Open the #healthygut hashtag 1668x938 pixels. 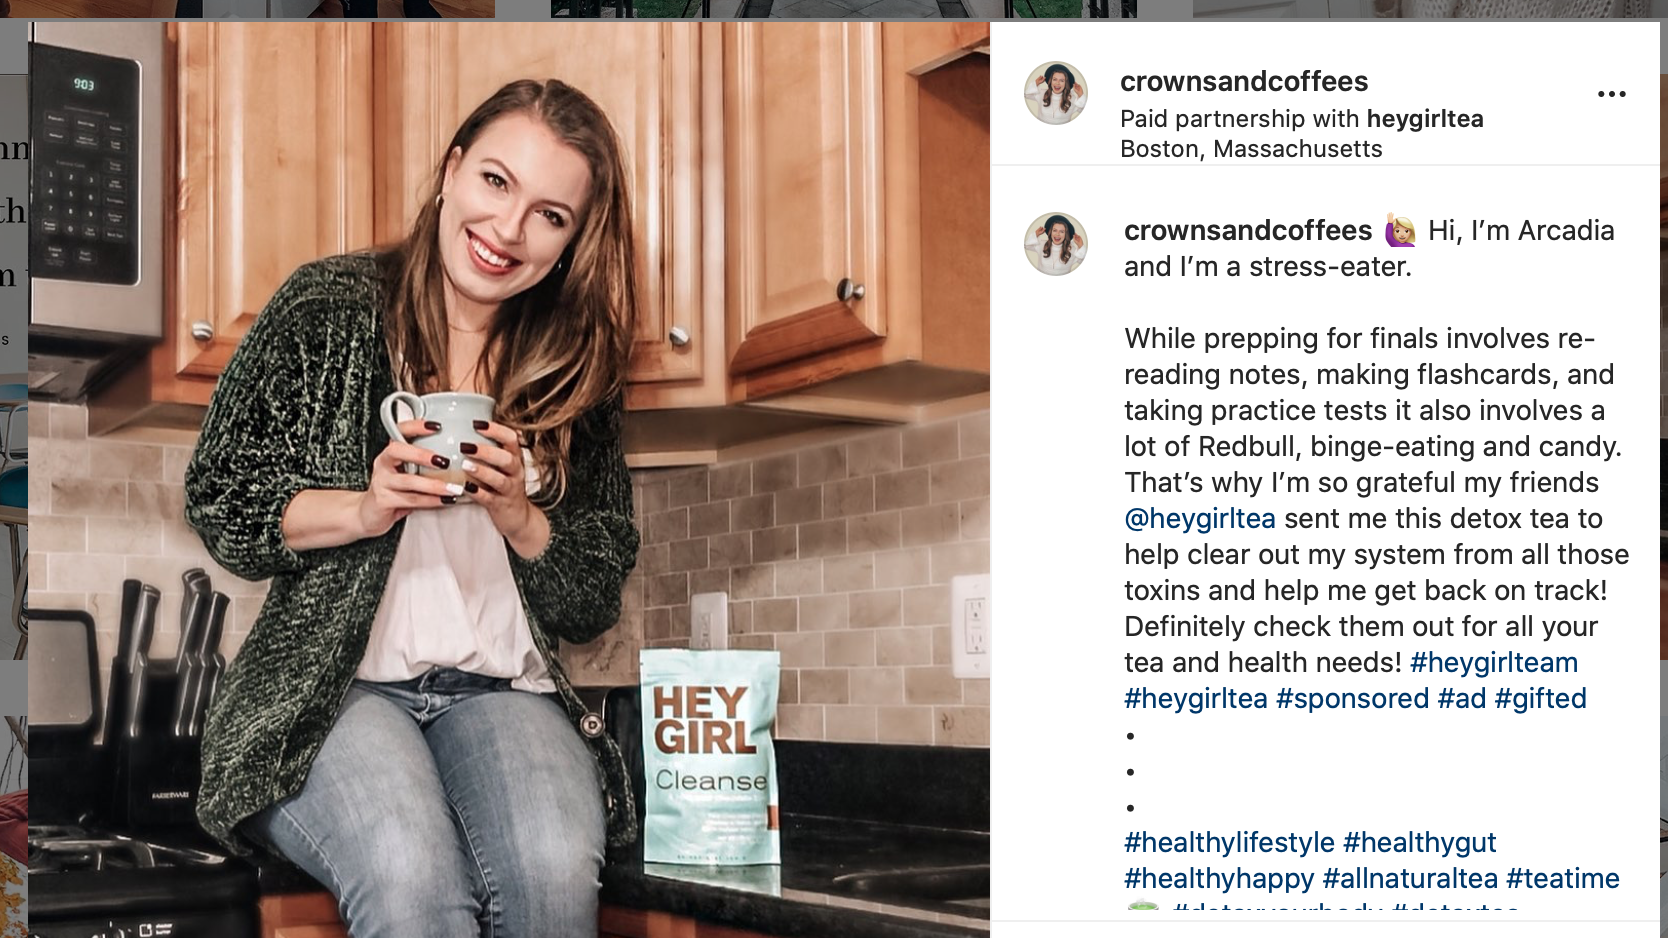(x=1420, y=843)
